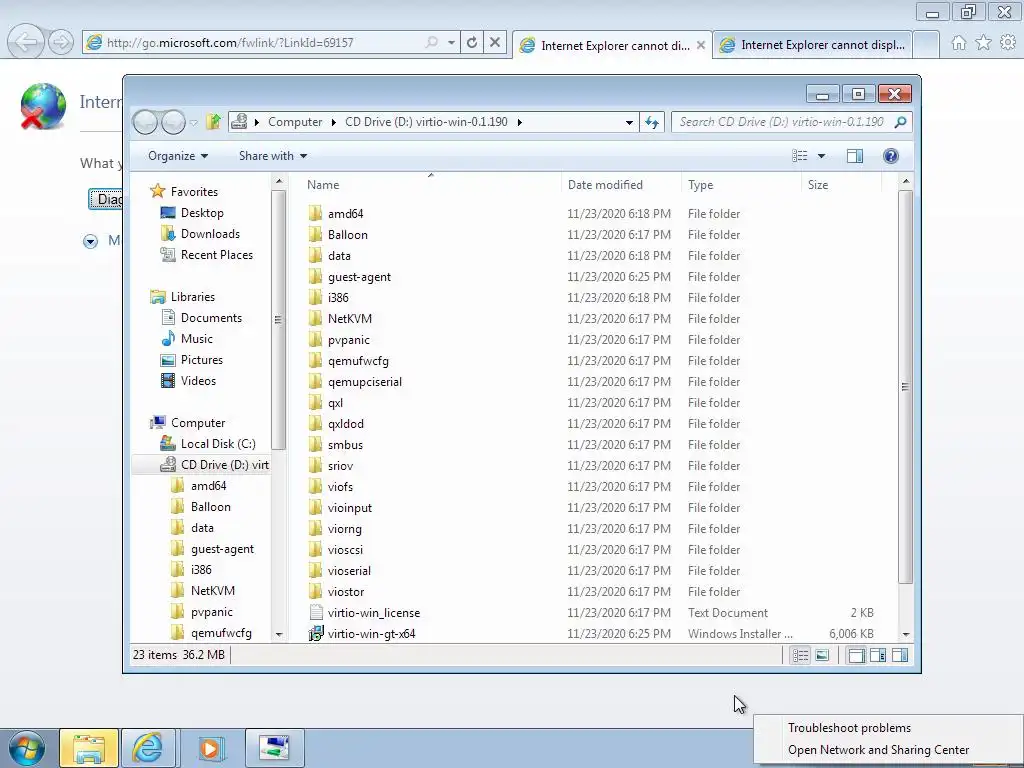This screenshot has width=1024, height=768.
Task: Open Internet Explorer address bar dropdown arrow
Action: (x=451, y=43)
